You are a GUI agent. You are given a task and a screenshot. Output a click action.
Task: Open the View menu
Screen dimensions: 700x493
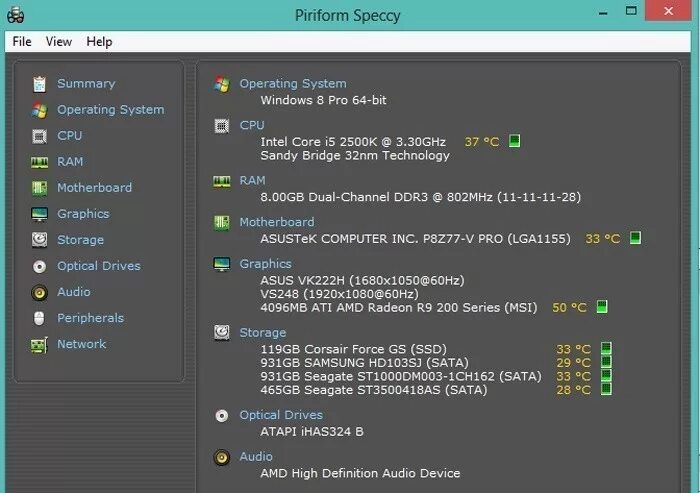[x=58, y=42]
